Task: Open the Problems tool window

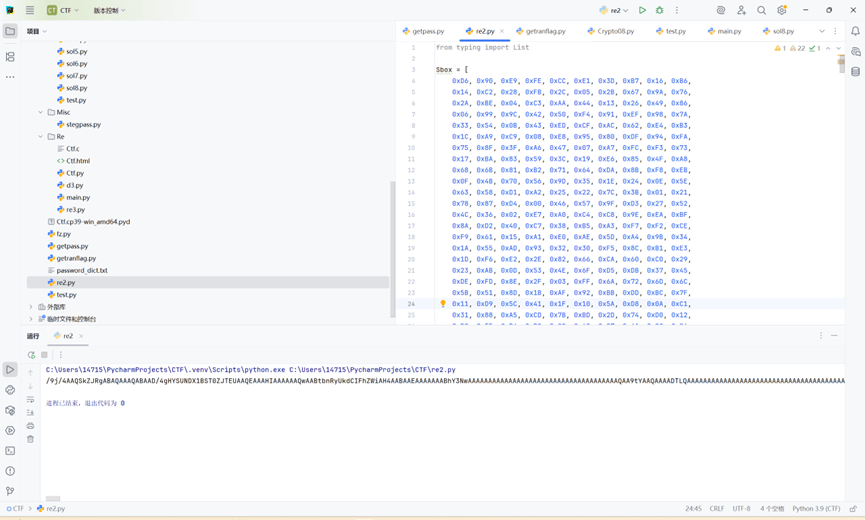Action: (10, 471)
